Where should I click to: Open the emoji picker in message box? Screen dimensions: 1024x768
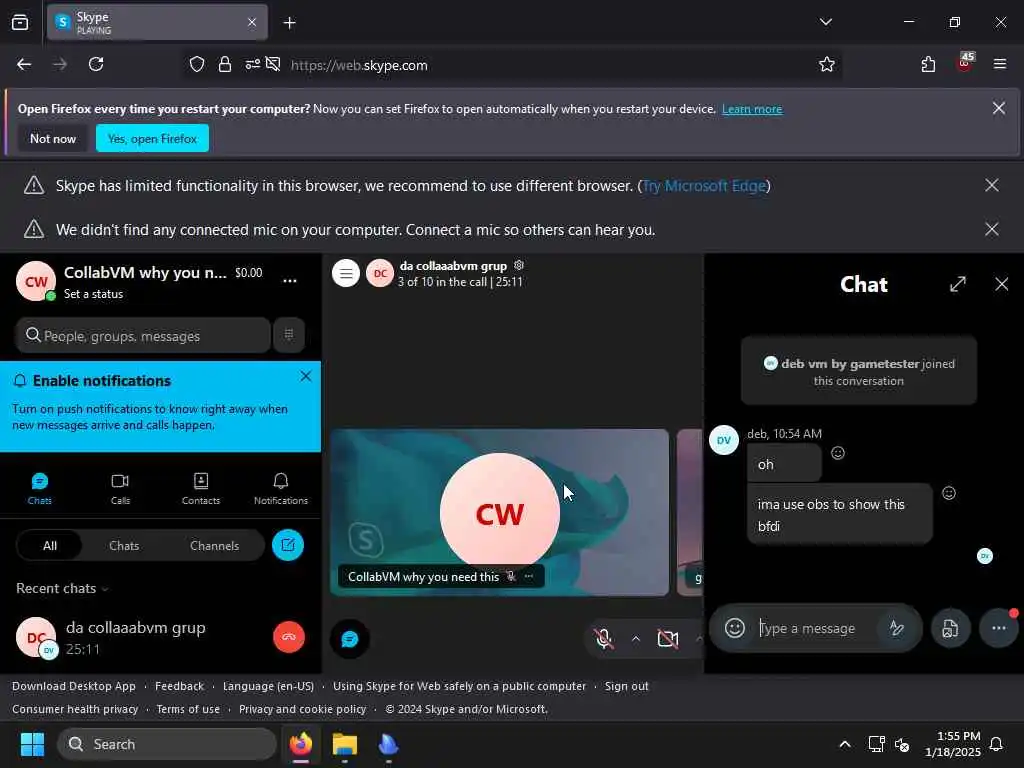point(735,628)
